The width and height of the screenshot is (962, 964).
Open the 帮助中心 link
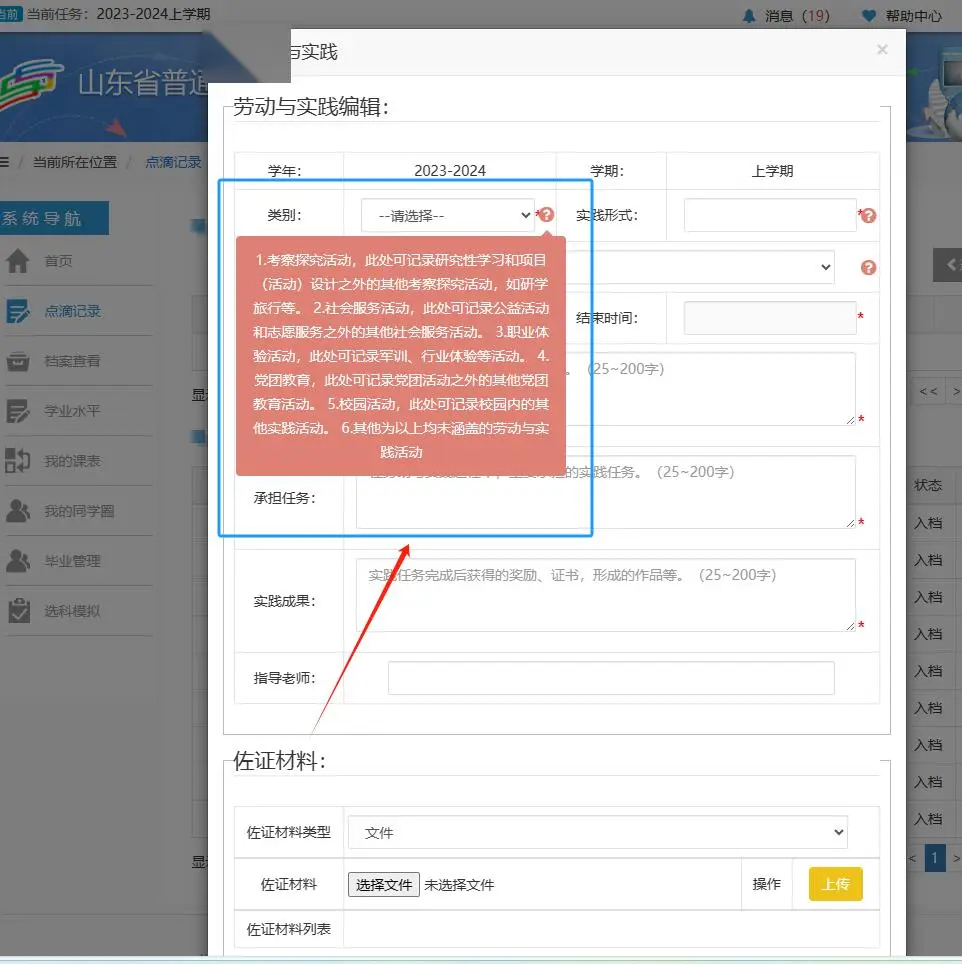click(x=913, y=16)
